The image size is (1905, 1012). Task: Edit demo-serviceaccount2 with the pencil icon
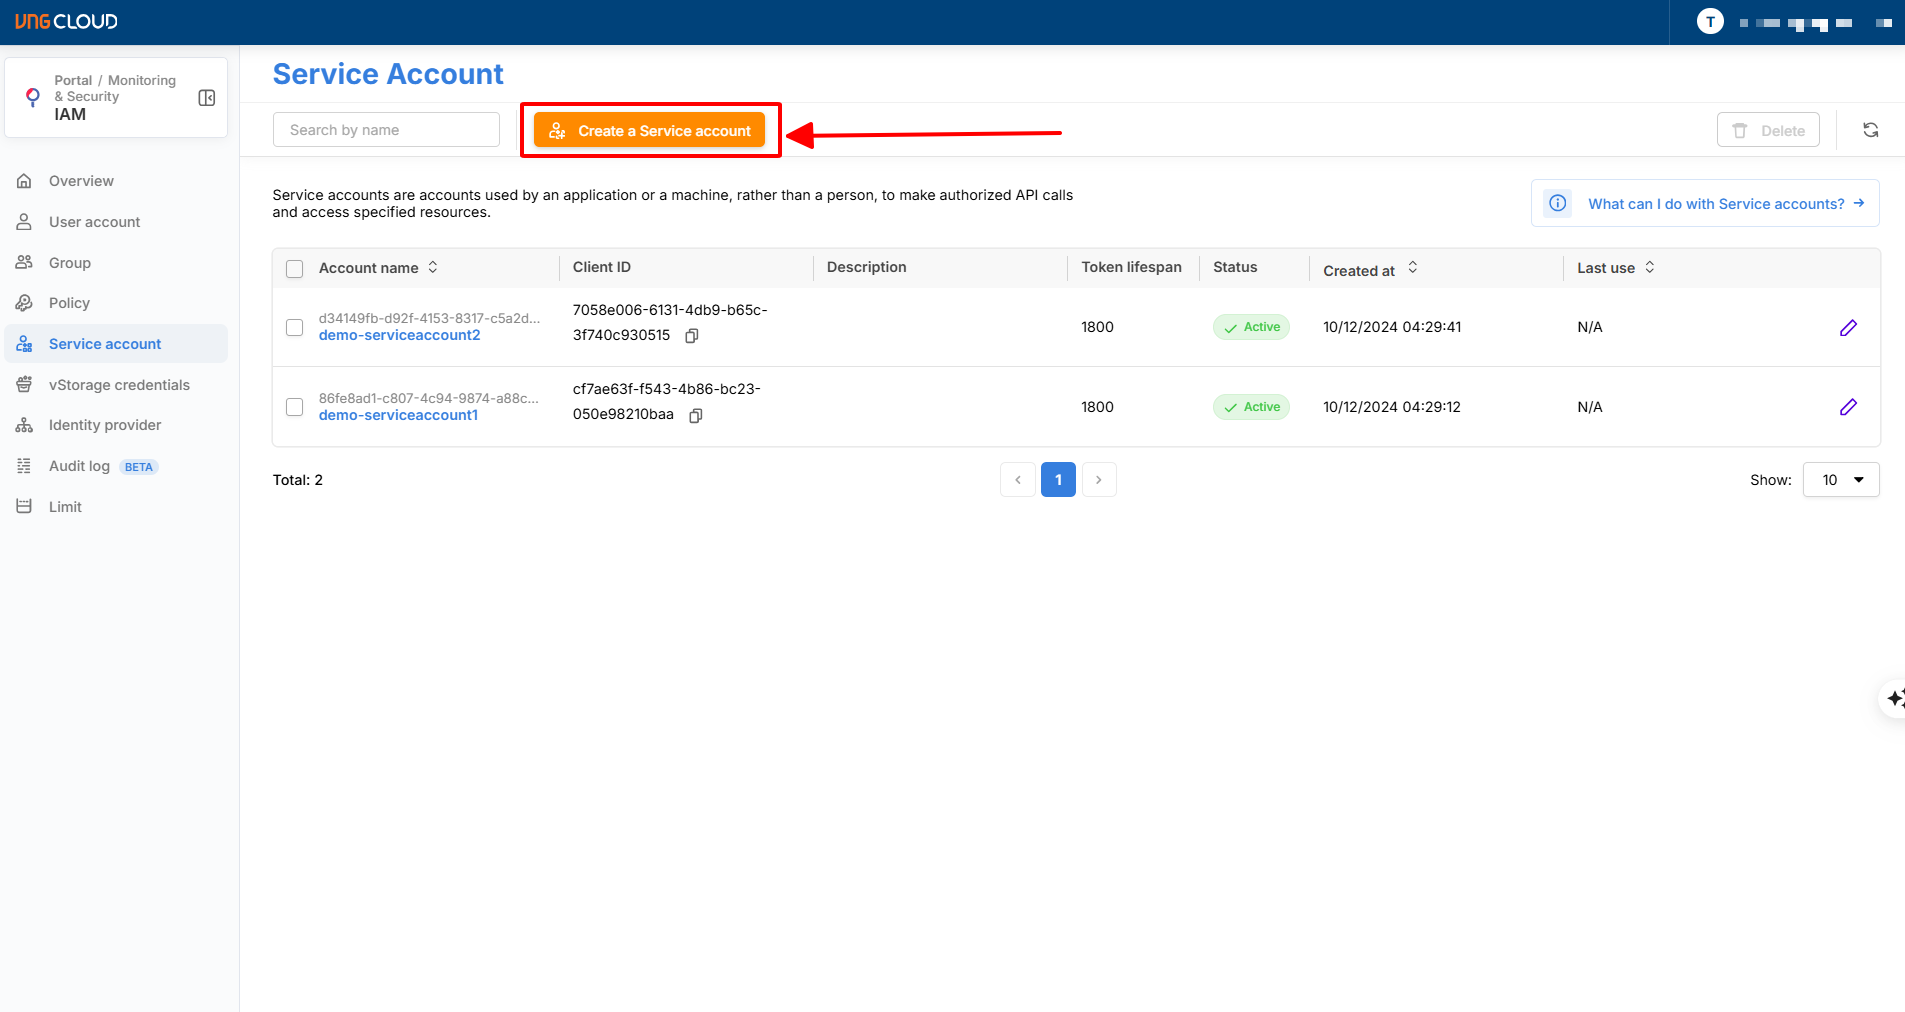coord(1848,328)
